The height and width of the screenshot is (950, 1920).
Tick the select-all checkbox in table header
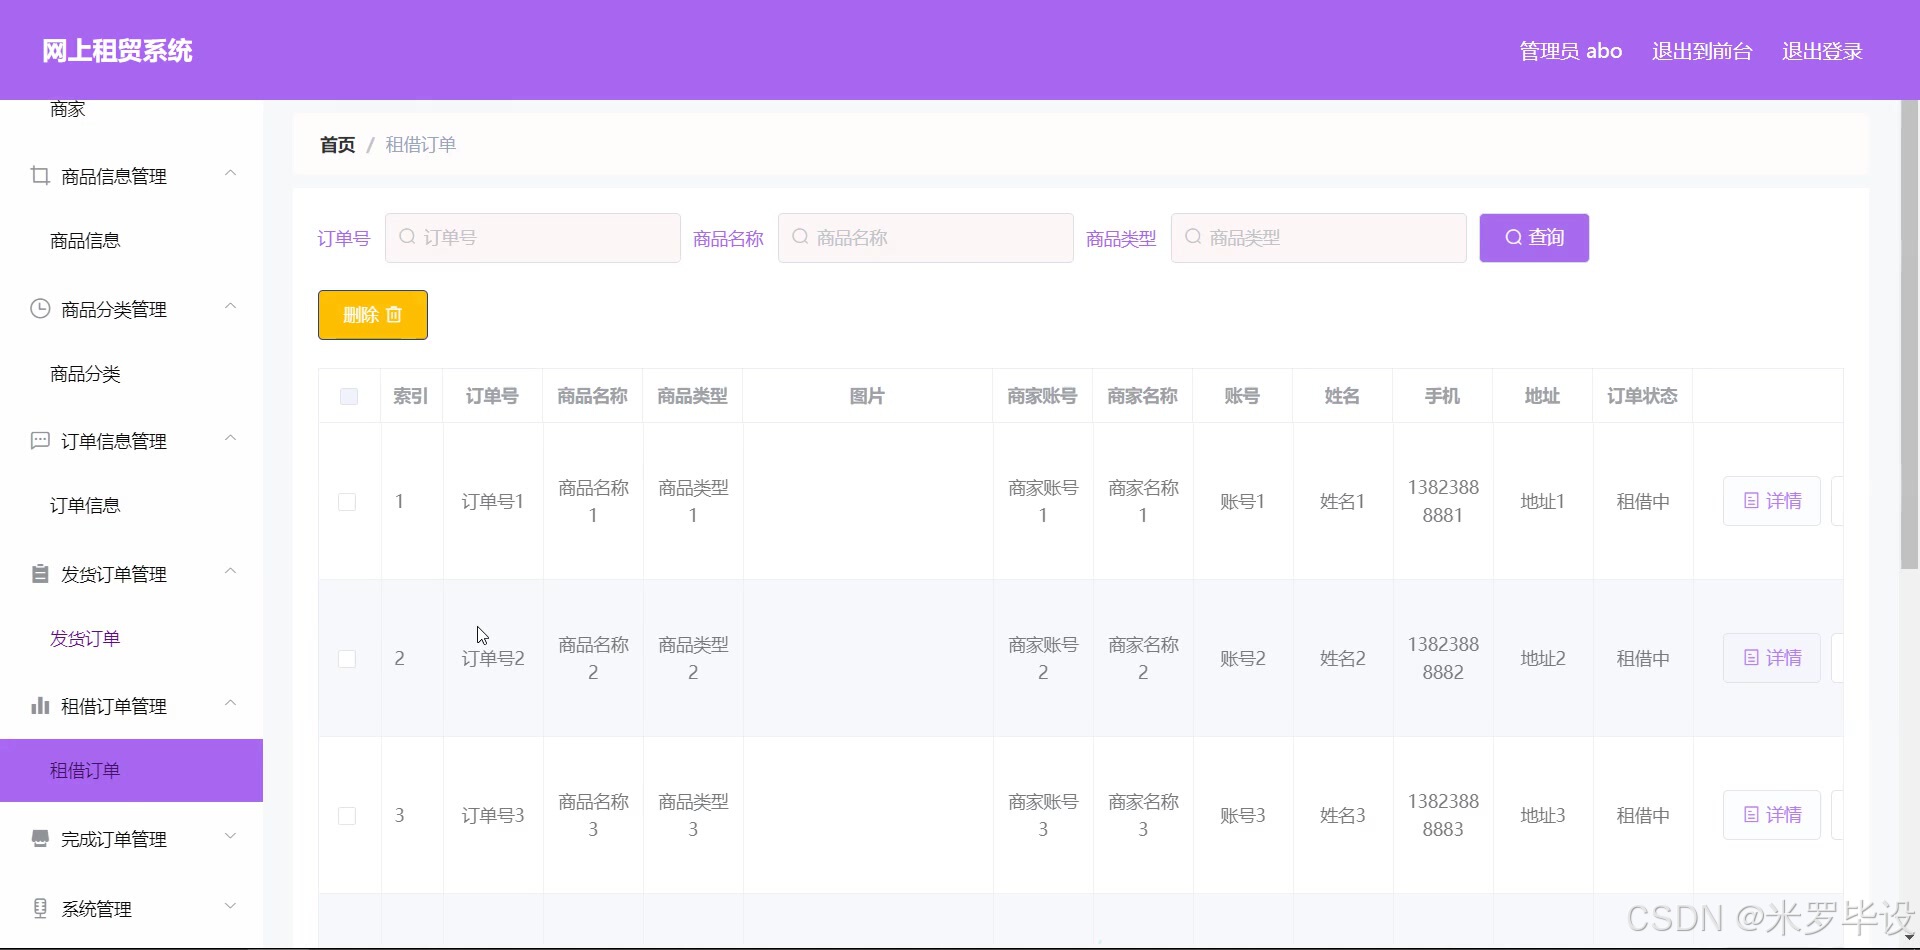349,396
